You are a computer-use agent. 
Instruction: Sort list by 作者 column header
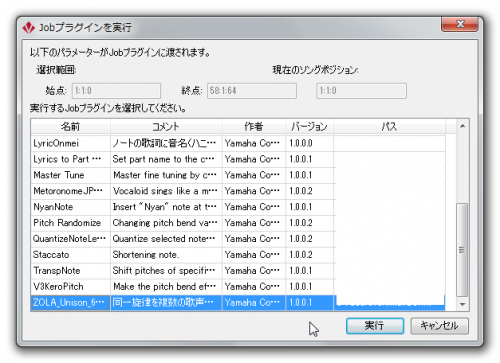254,127
